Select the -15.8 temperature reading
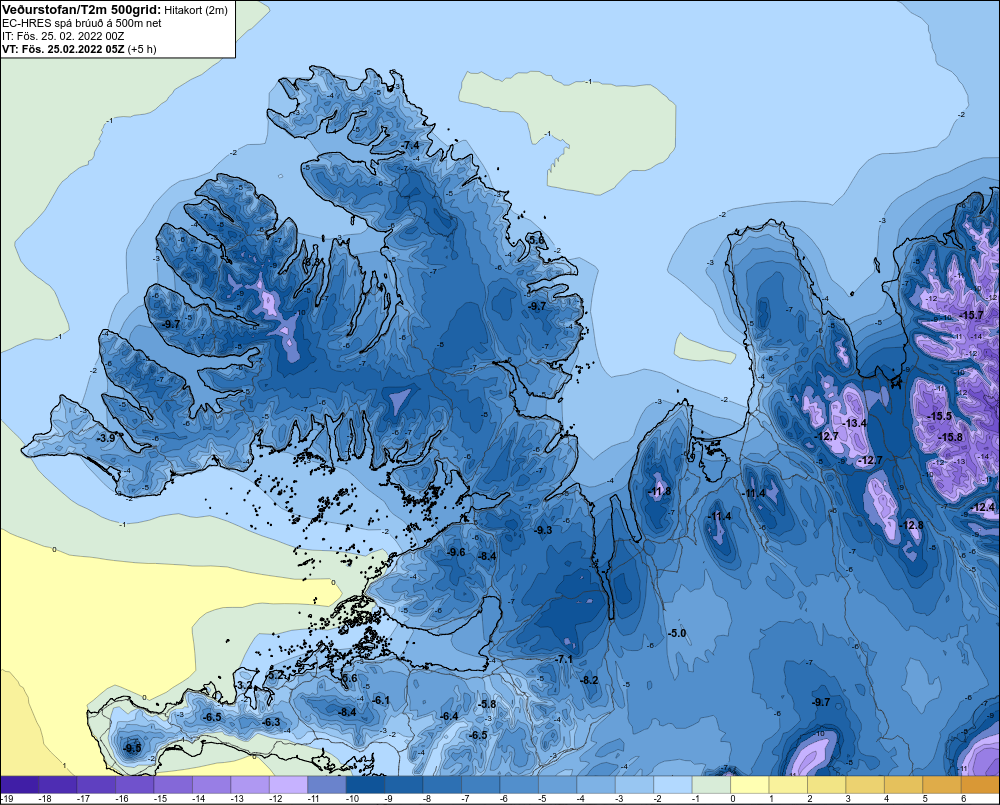The height and width of the screenshot is (805, 1000). 951,437
